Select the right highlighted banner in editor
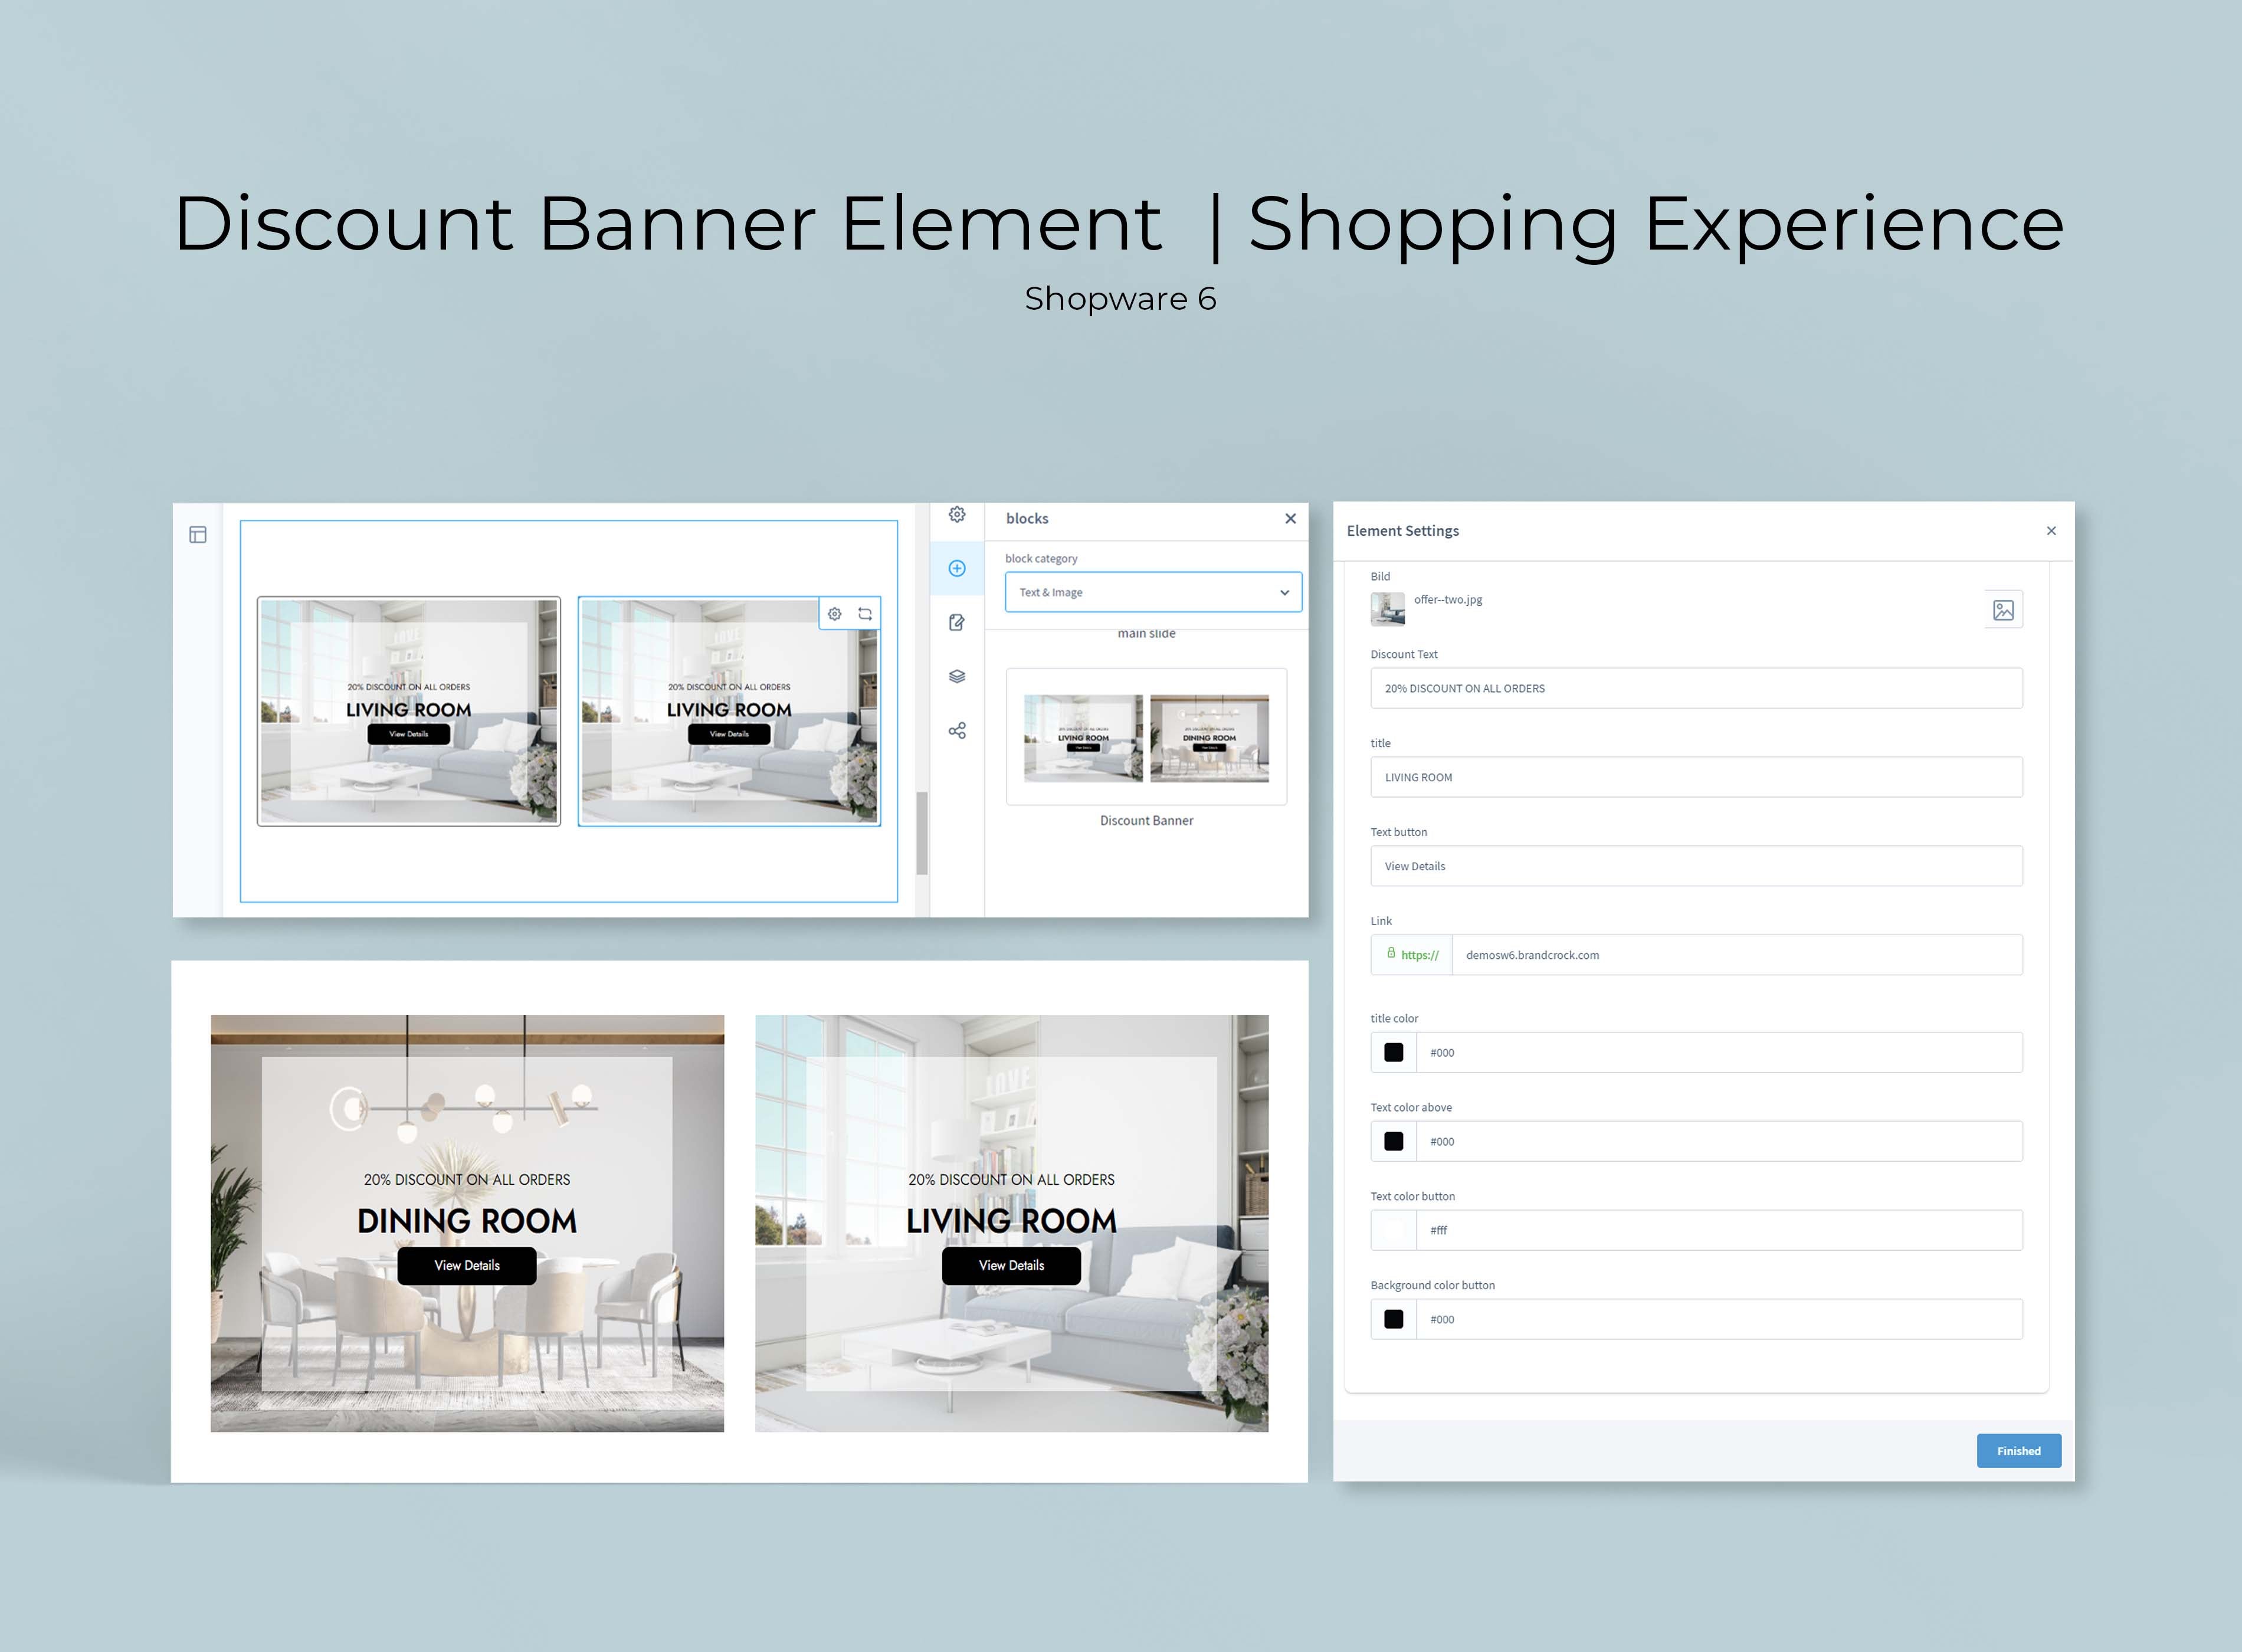This screenshot has height=1652, width=2242. 729,711
